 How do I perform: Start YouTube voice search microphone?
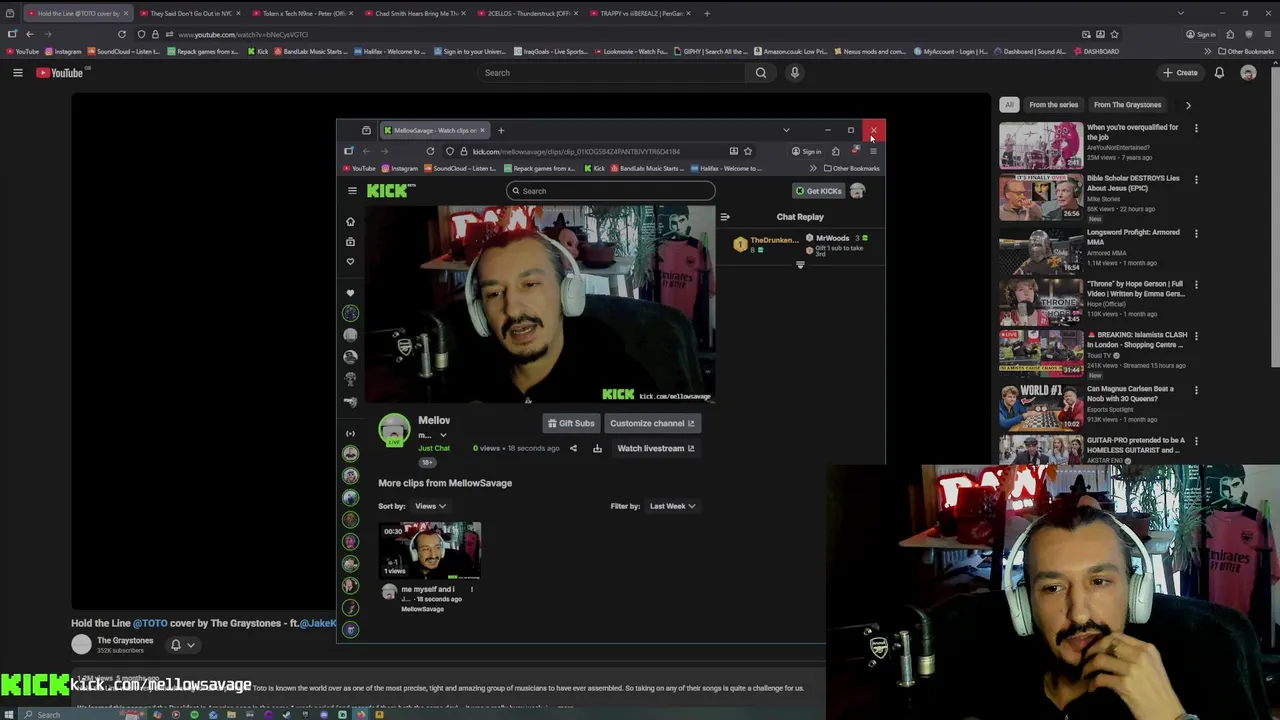click(795, 73)
